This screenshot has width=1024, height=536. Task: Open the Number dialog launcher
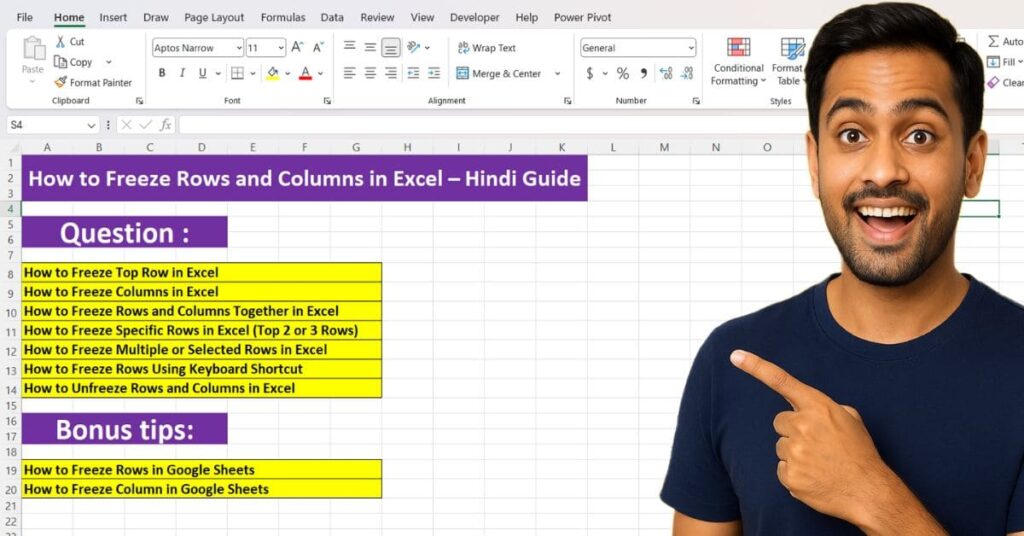pyautogui.click(x=696, y=101)
